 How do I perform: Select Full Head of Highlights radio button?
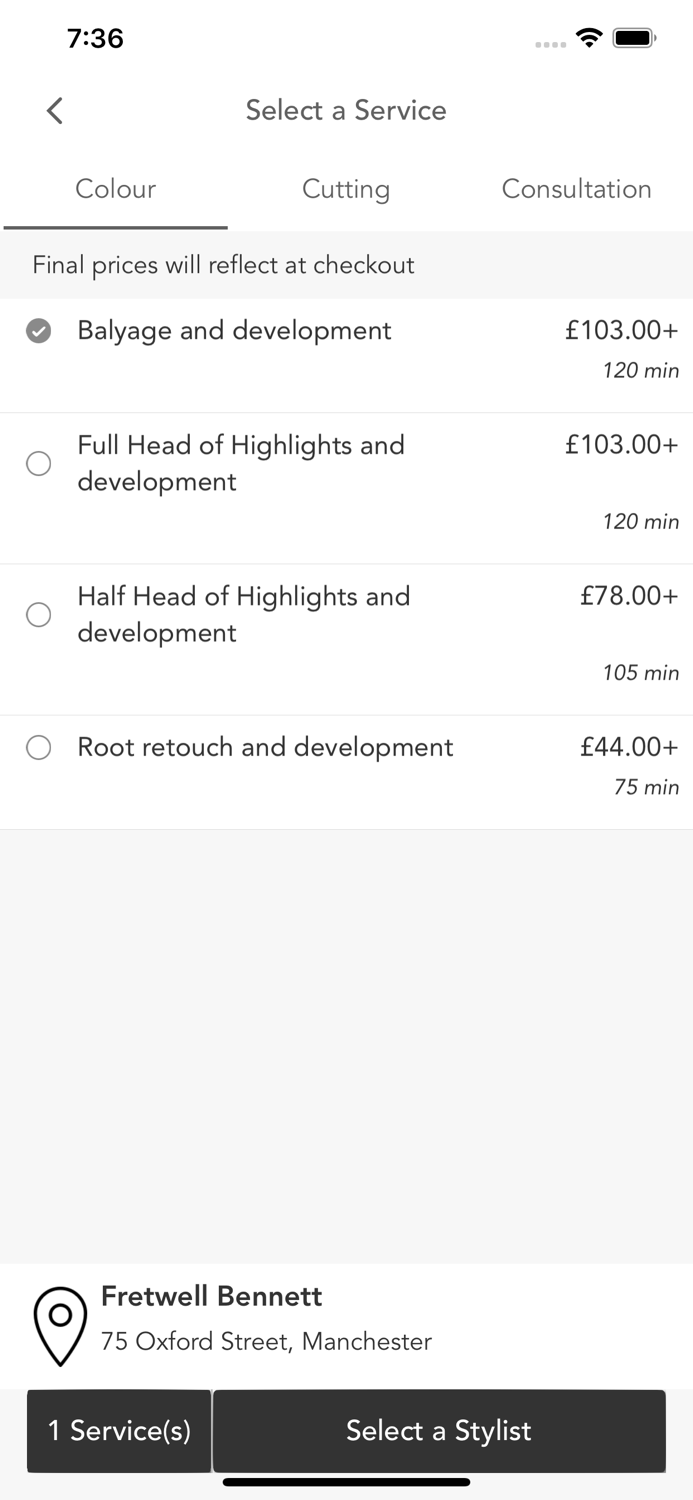pyautogui.click(x=39, y=463)
